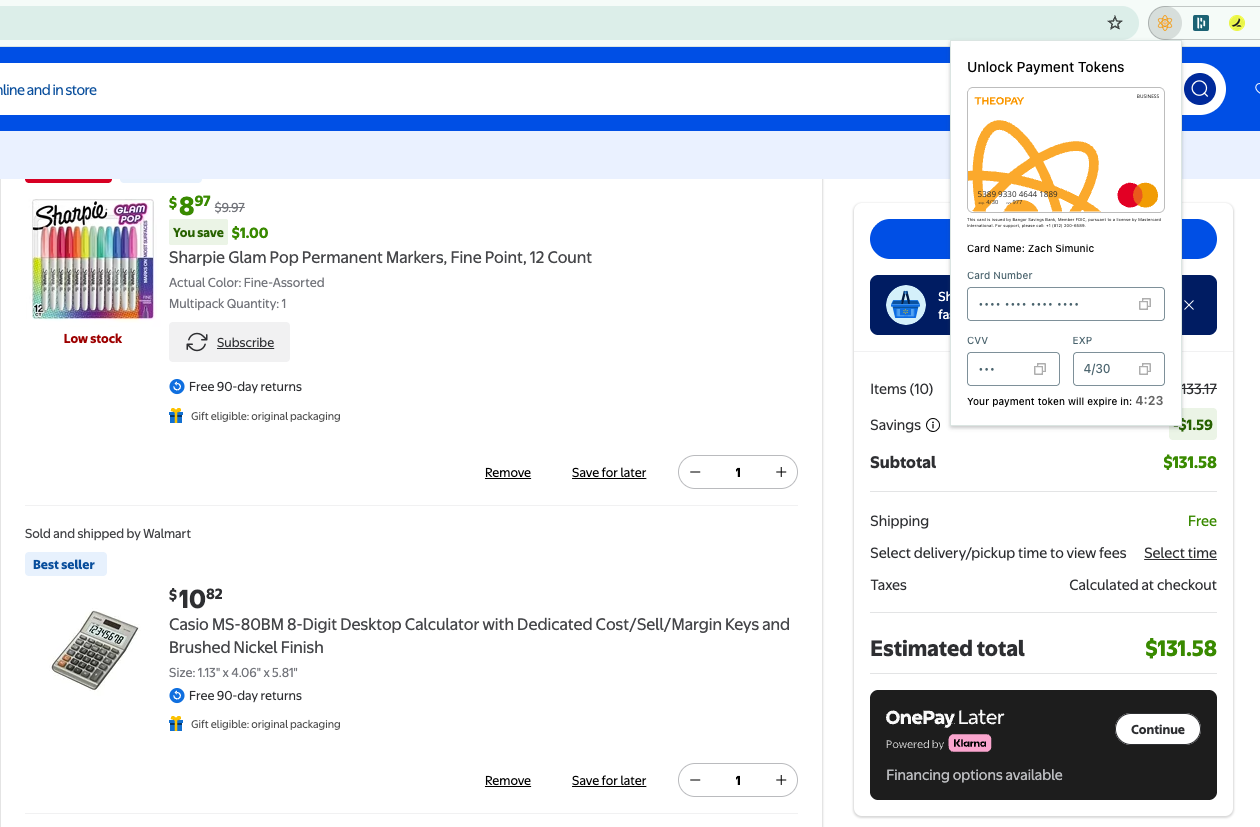Open Sharpie Glam Pop product title
Viewport: 1260px width, 827px height.
380,257
